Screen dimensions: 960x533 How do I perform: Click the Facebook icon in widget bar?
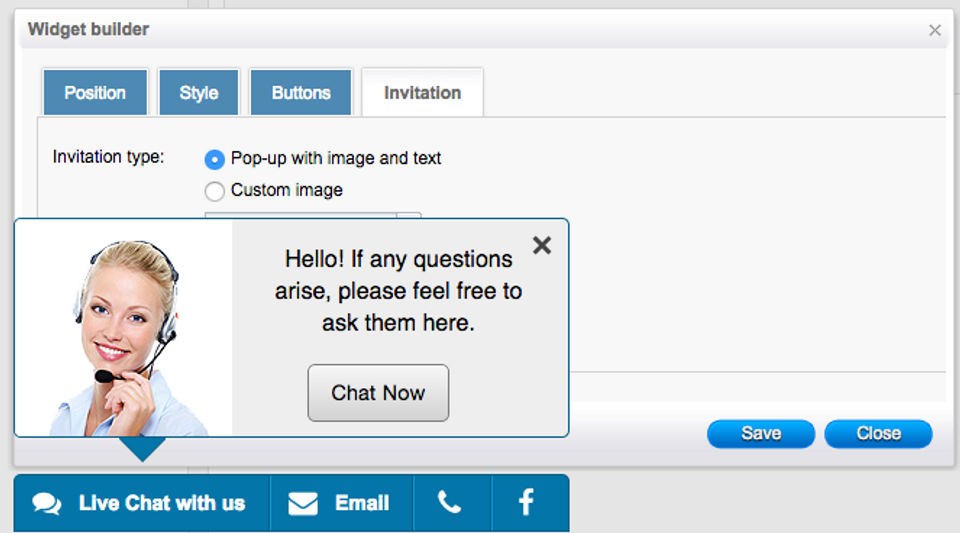[x=526, y=502]
